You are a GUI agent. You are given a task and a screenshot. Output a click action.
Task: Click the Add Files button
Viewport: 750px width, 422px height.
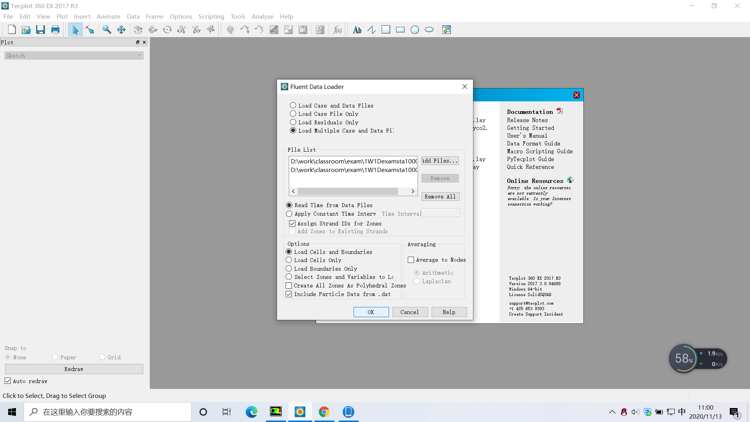point(439,160)
